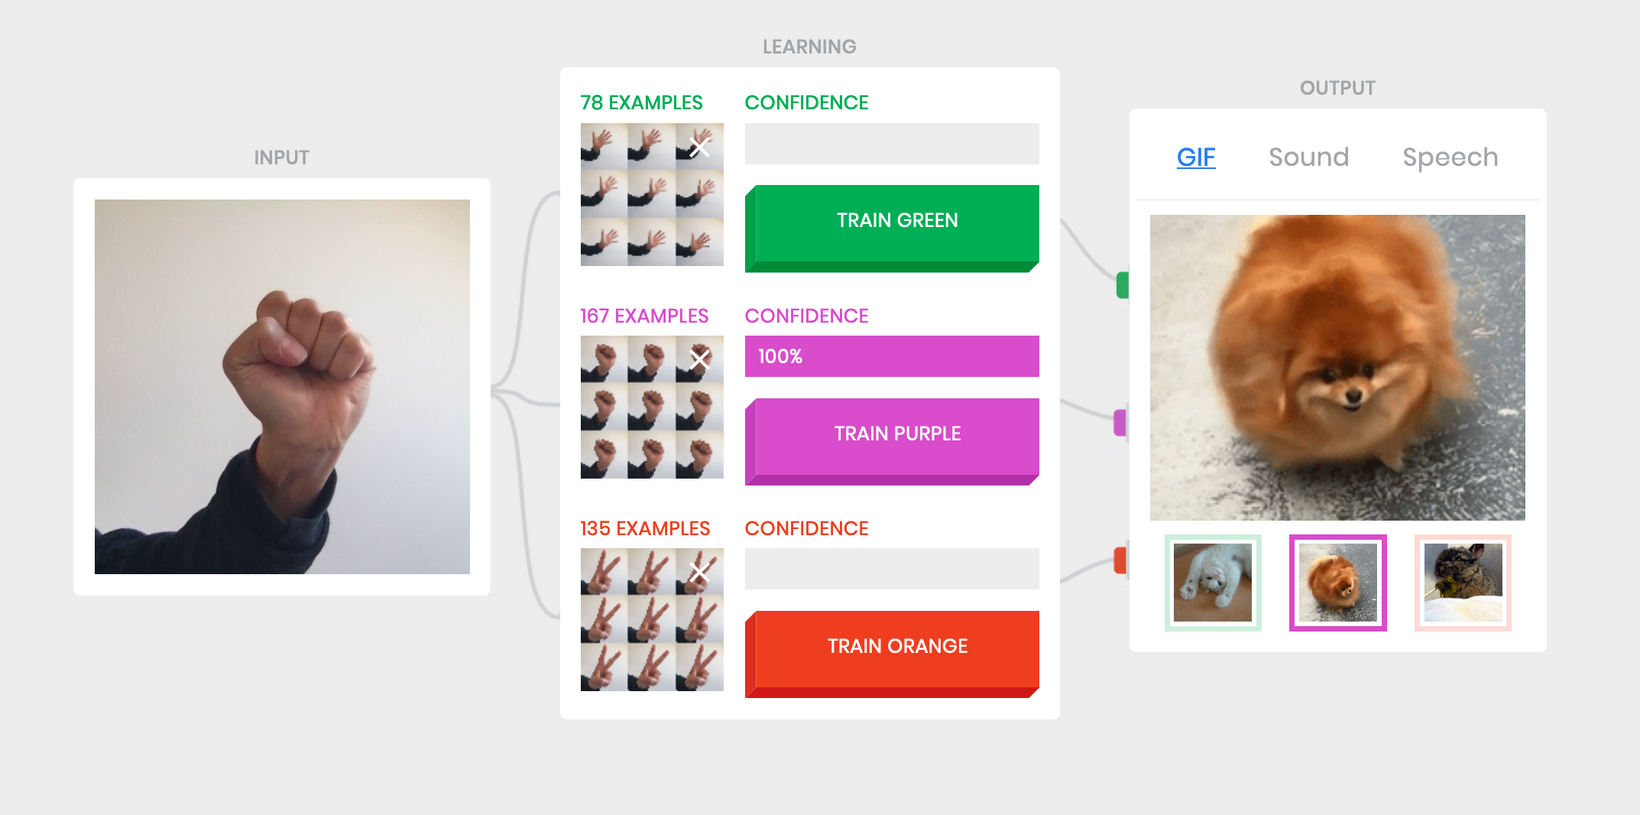
Task: Delete green class examples with X icon
Action: (699, 147)
